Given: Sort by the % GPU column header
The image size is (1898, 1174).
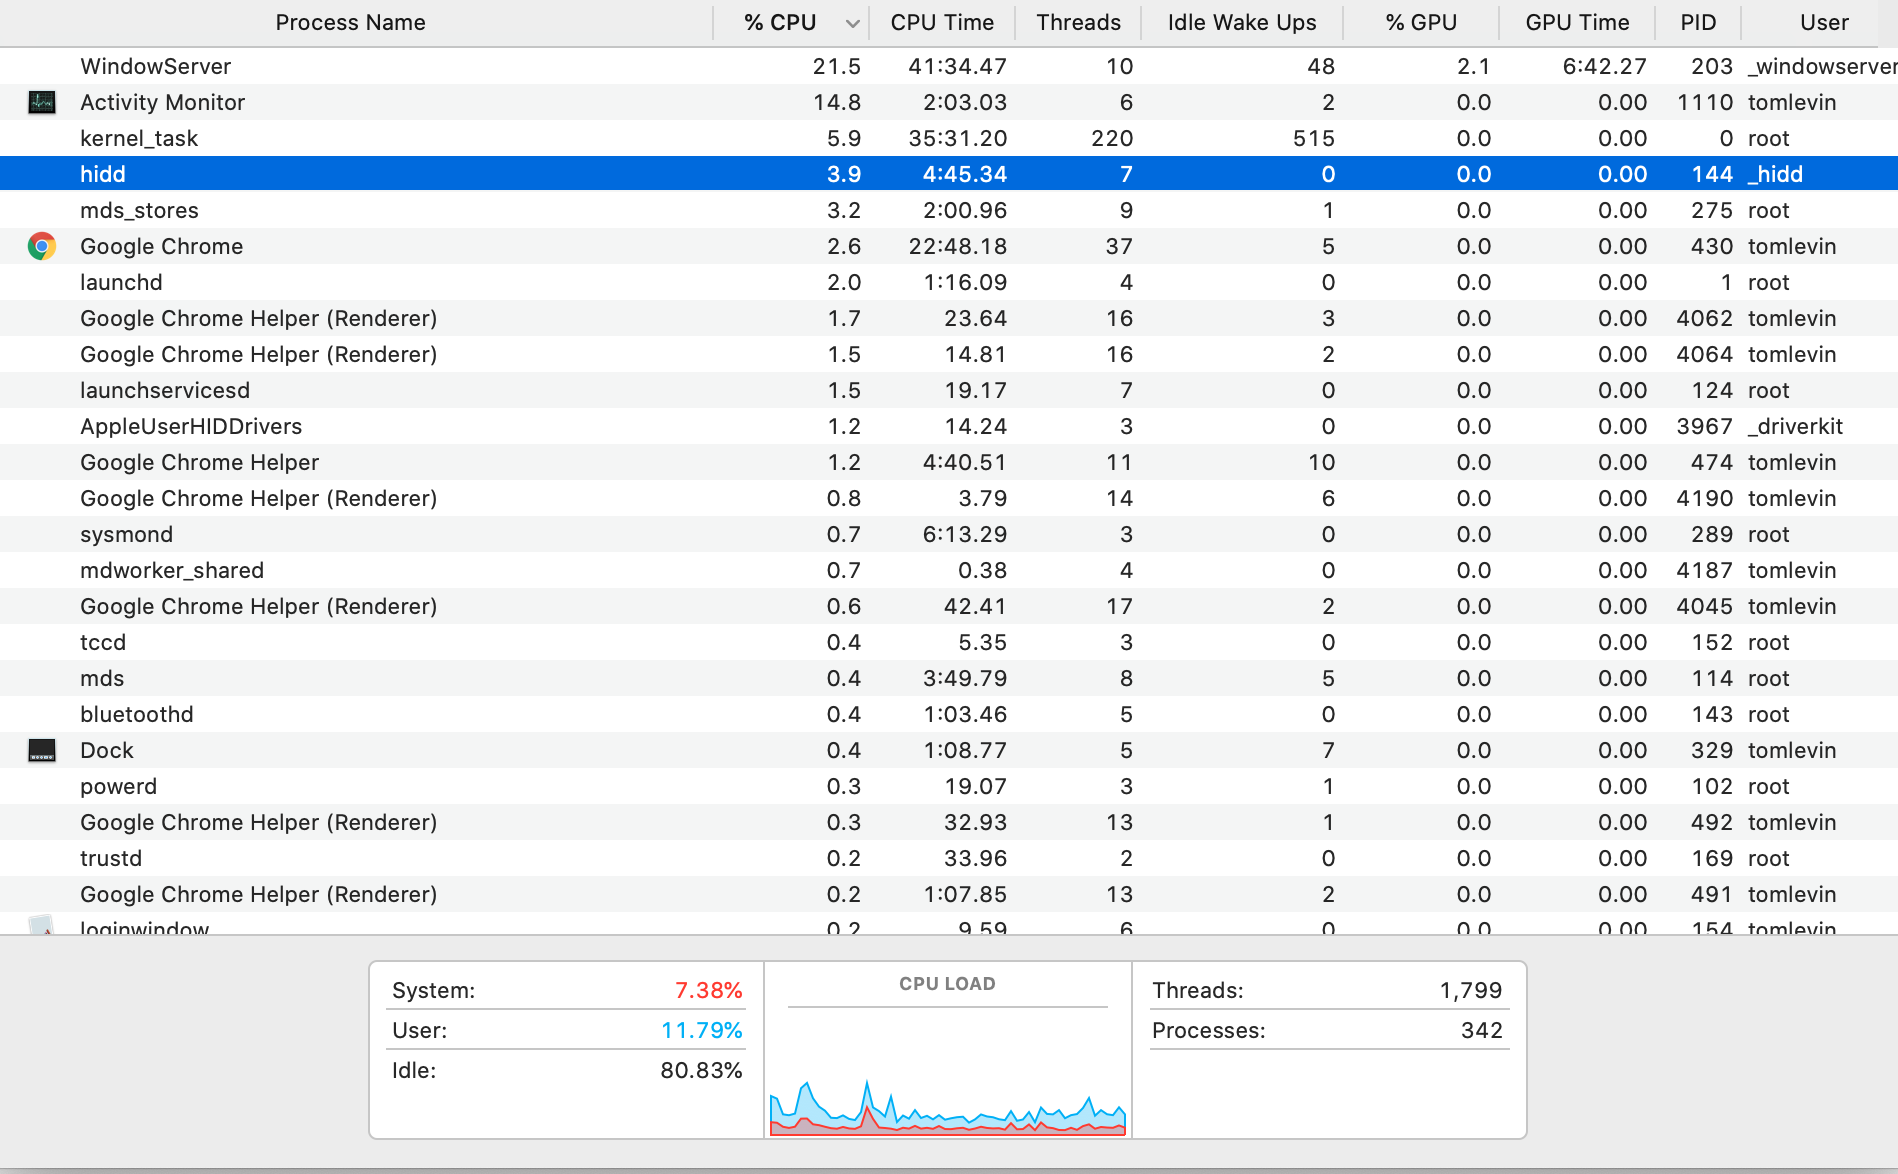Looking at the screenshot, I should click(1421, 23).
